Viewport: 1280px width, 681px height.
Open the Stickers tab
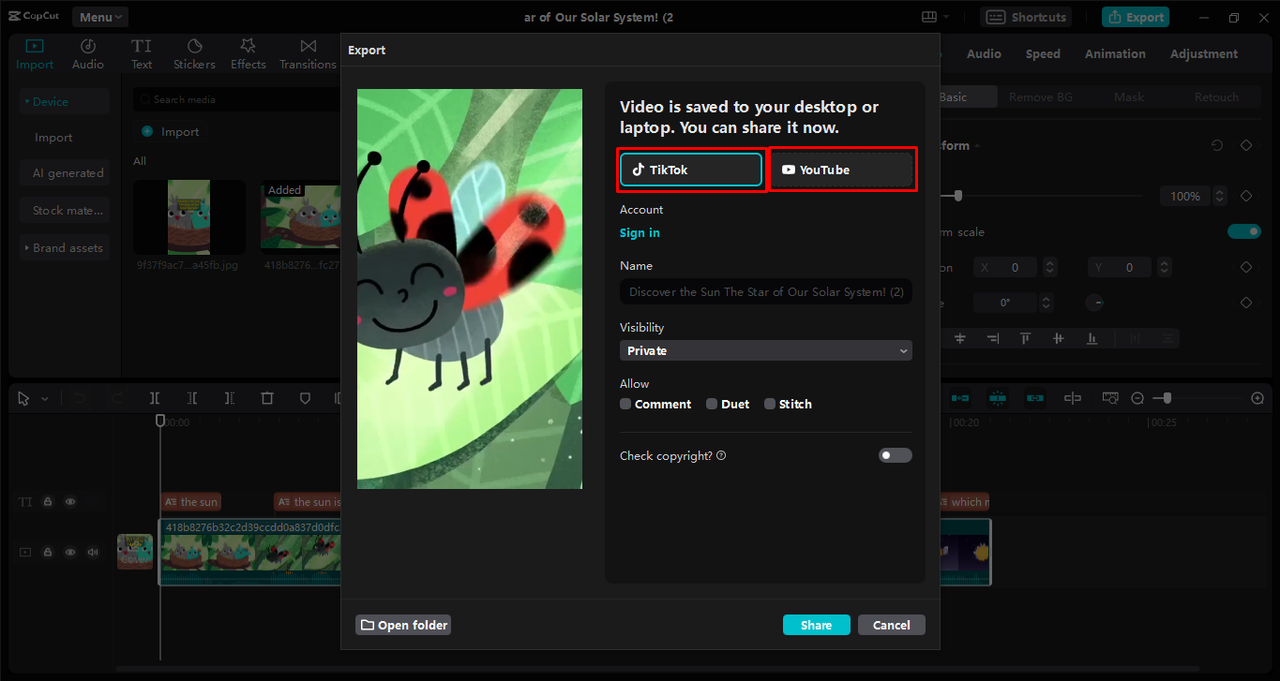[194, 54]
